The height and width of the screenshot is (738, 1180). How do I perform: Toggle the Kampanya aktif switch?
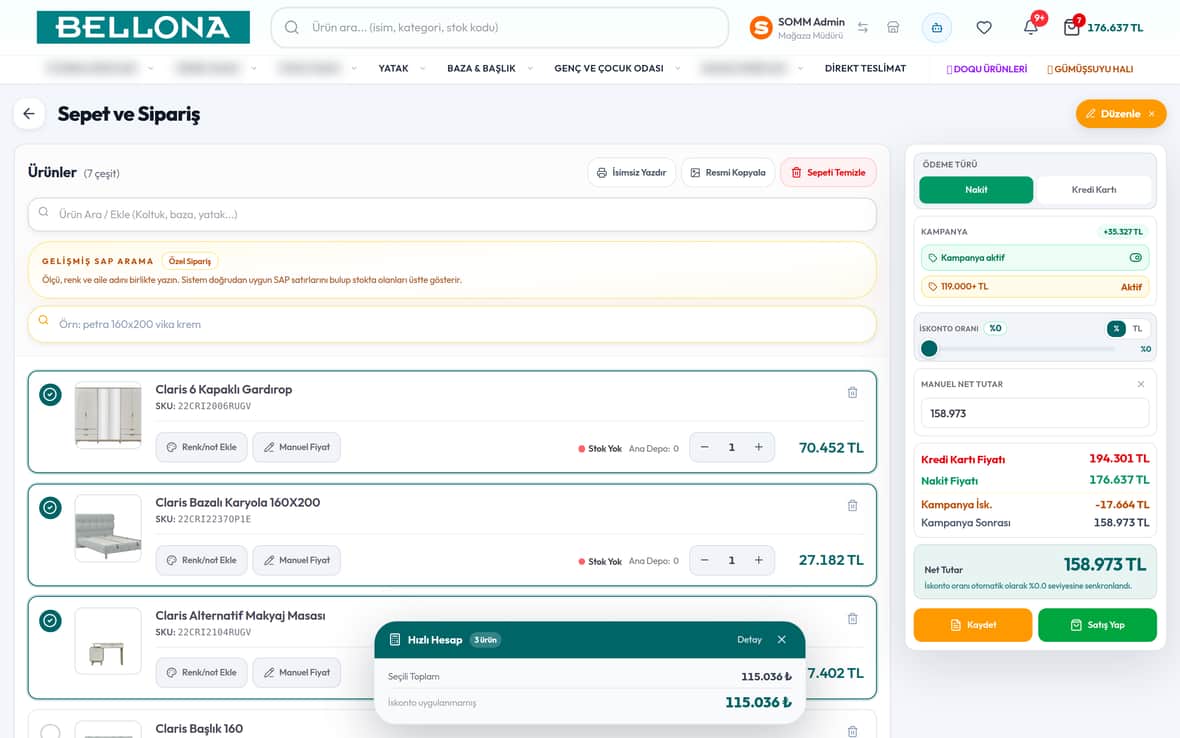tap(1136, 257)
